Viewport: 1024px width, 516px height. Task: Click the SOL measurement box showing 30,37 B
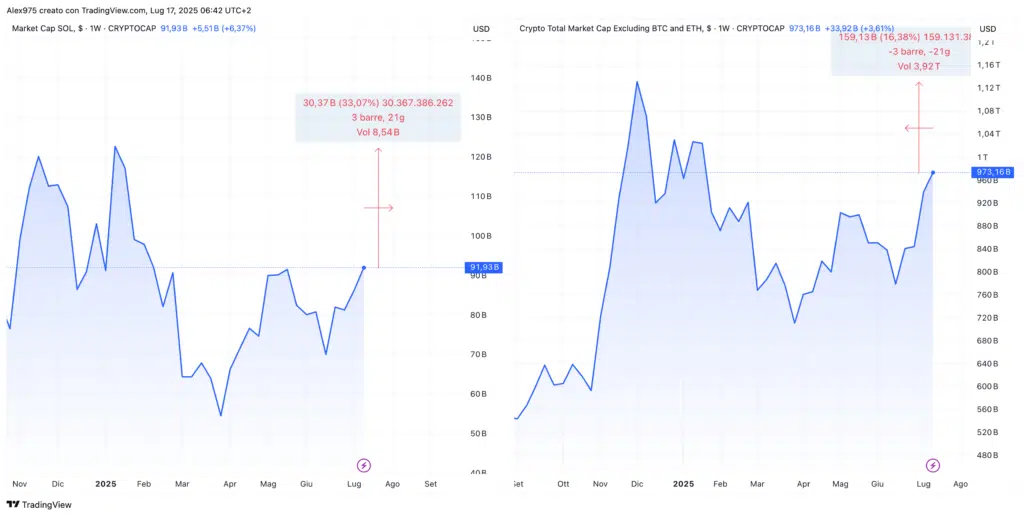(x=378, y=116)
